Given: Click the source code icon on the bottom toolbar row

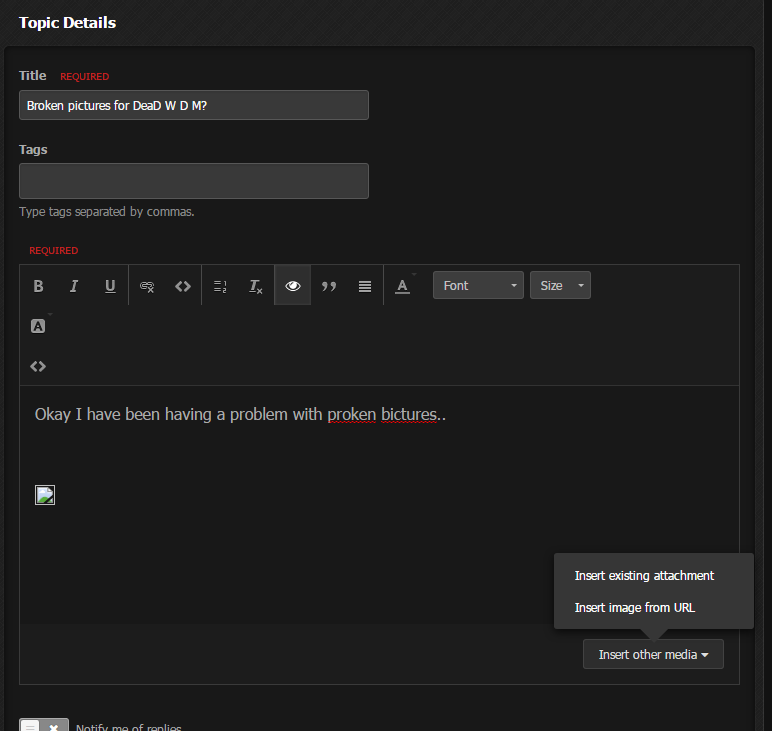Looking at the screenshot, I should click(38, 366).
